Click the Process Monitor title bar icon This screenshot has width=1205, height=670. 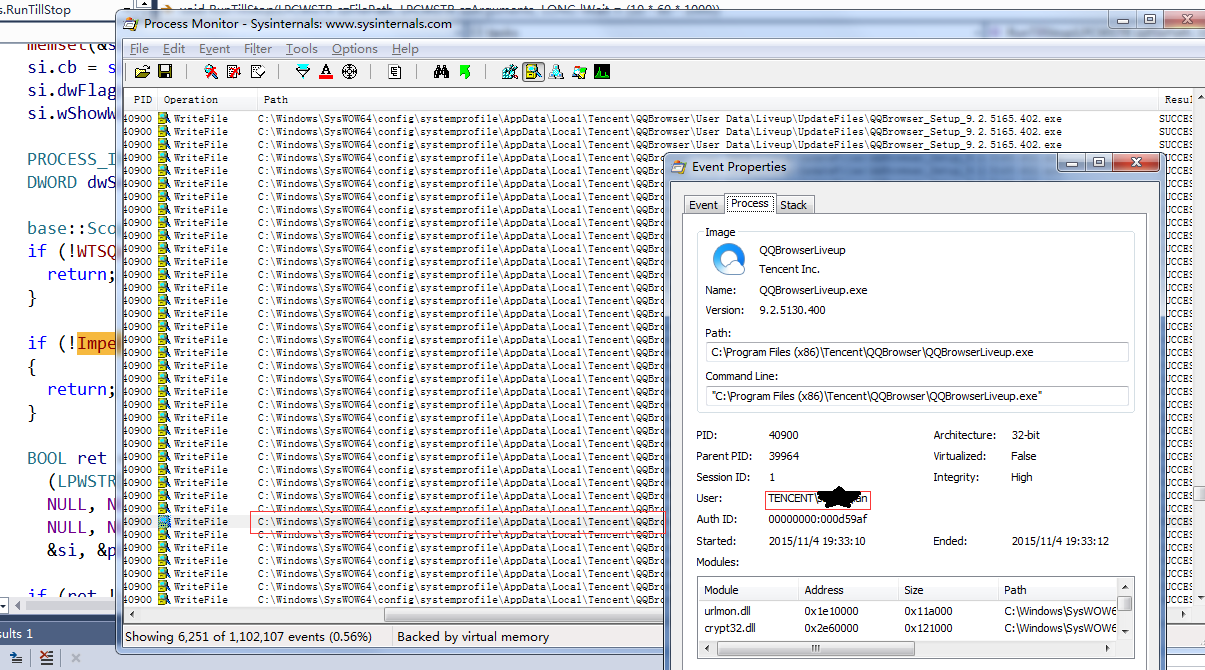(x=131, y=23)
